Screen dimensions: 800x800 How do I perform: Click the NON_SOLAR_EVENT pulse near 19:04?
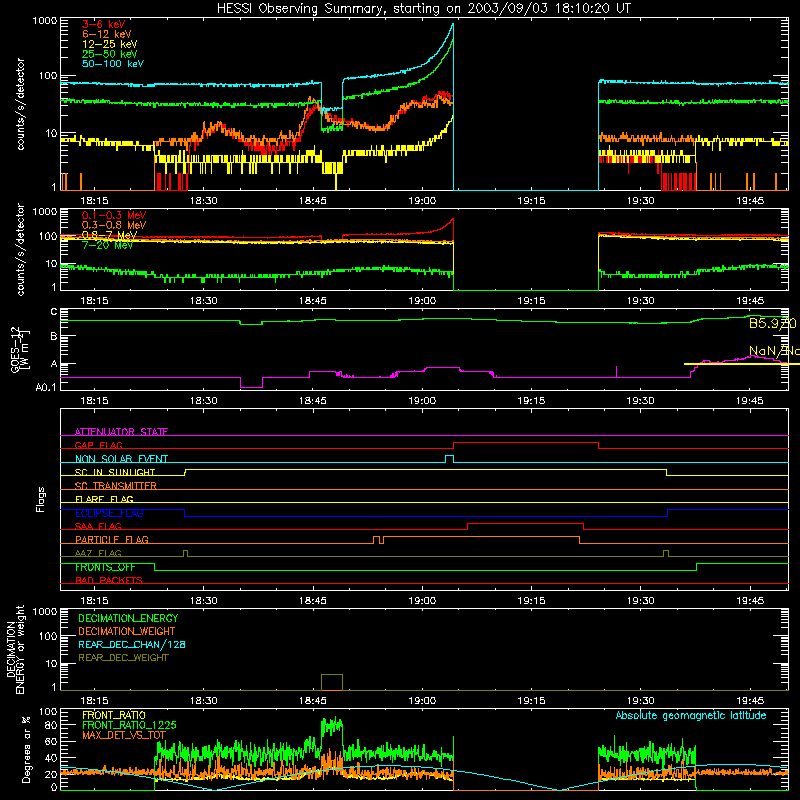(x=449, y=459)
